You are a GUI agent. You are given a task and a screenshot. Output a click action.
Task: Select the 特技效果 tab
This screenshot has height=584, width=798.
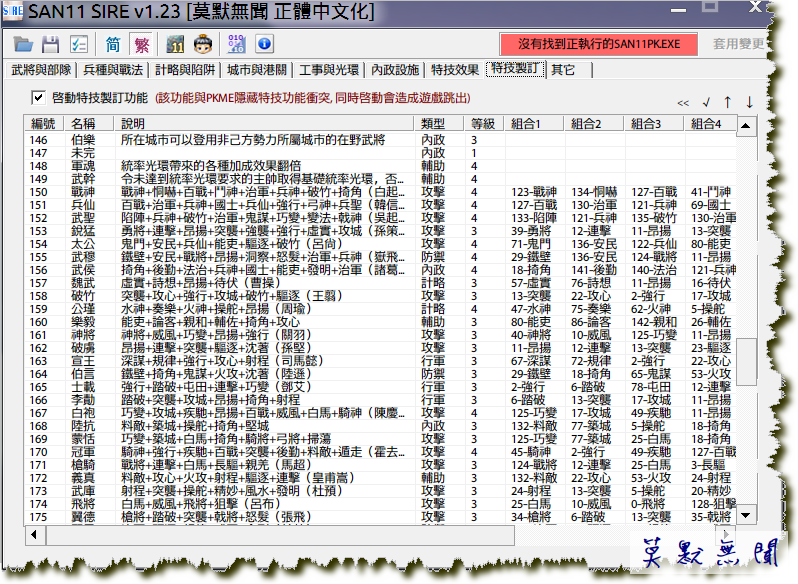(x=455, y=70)
